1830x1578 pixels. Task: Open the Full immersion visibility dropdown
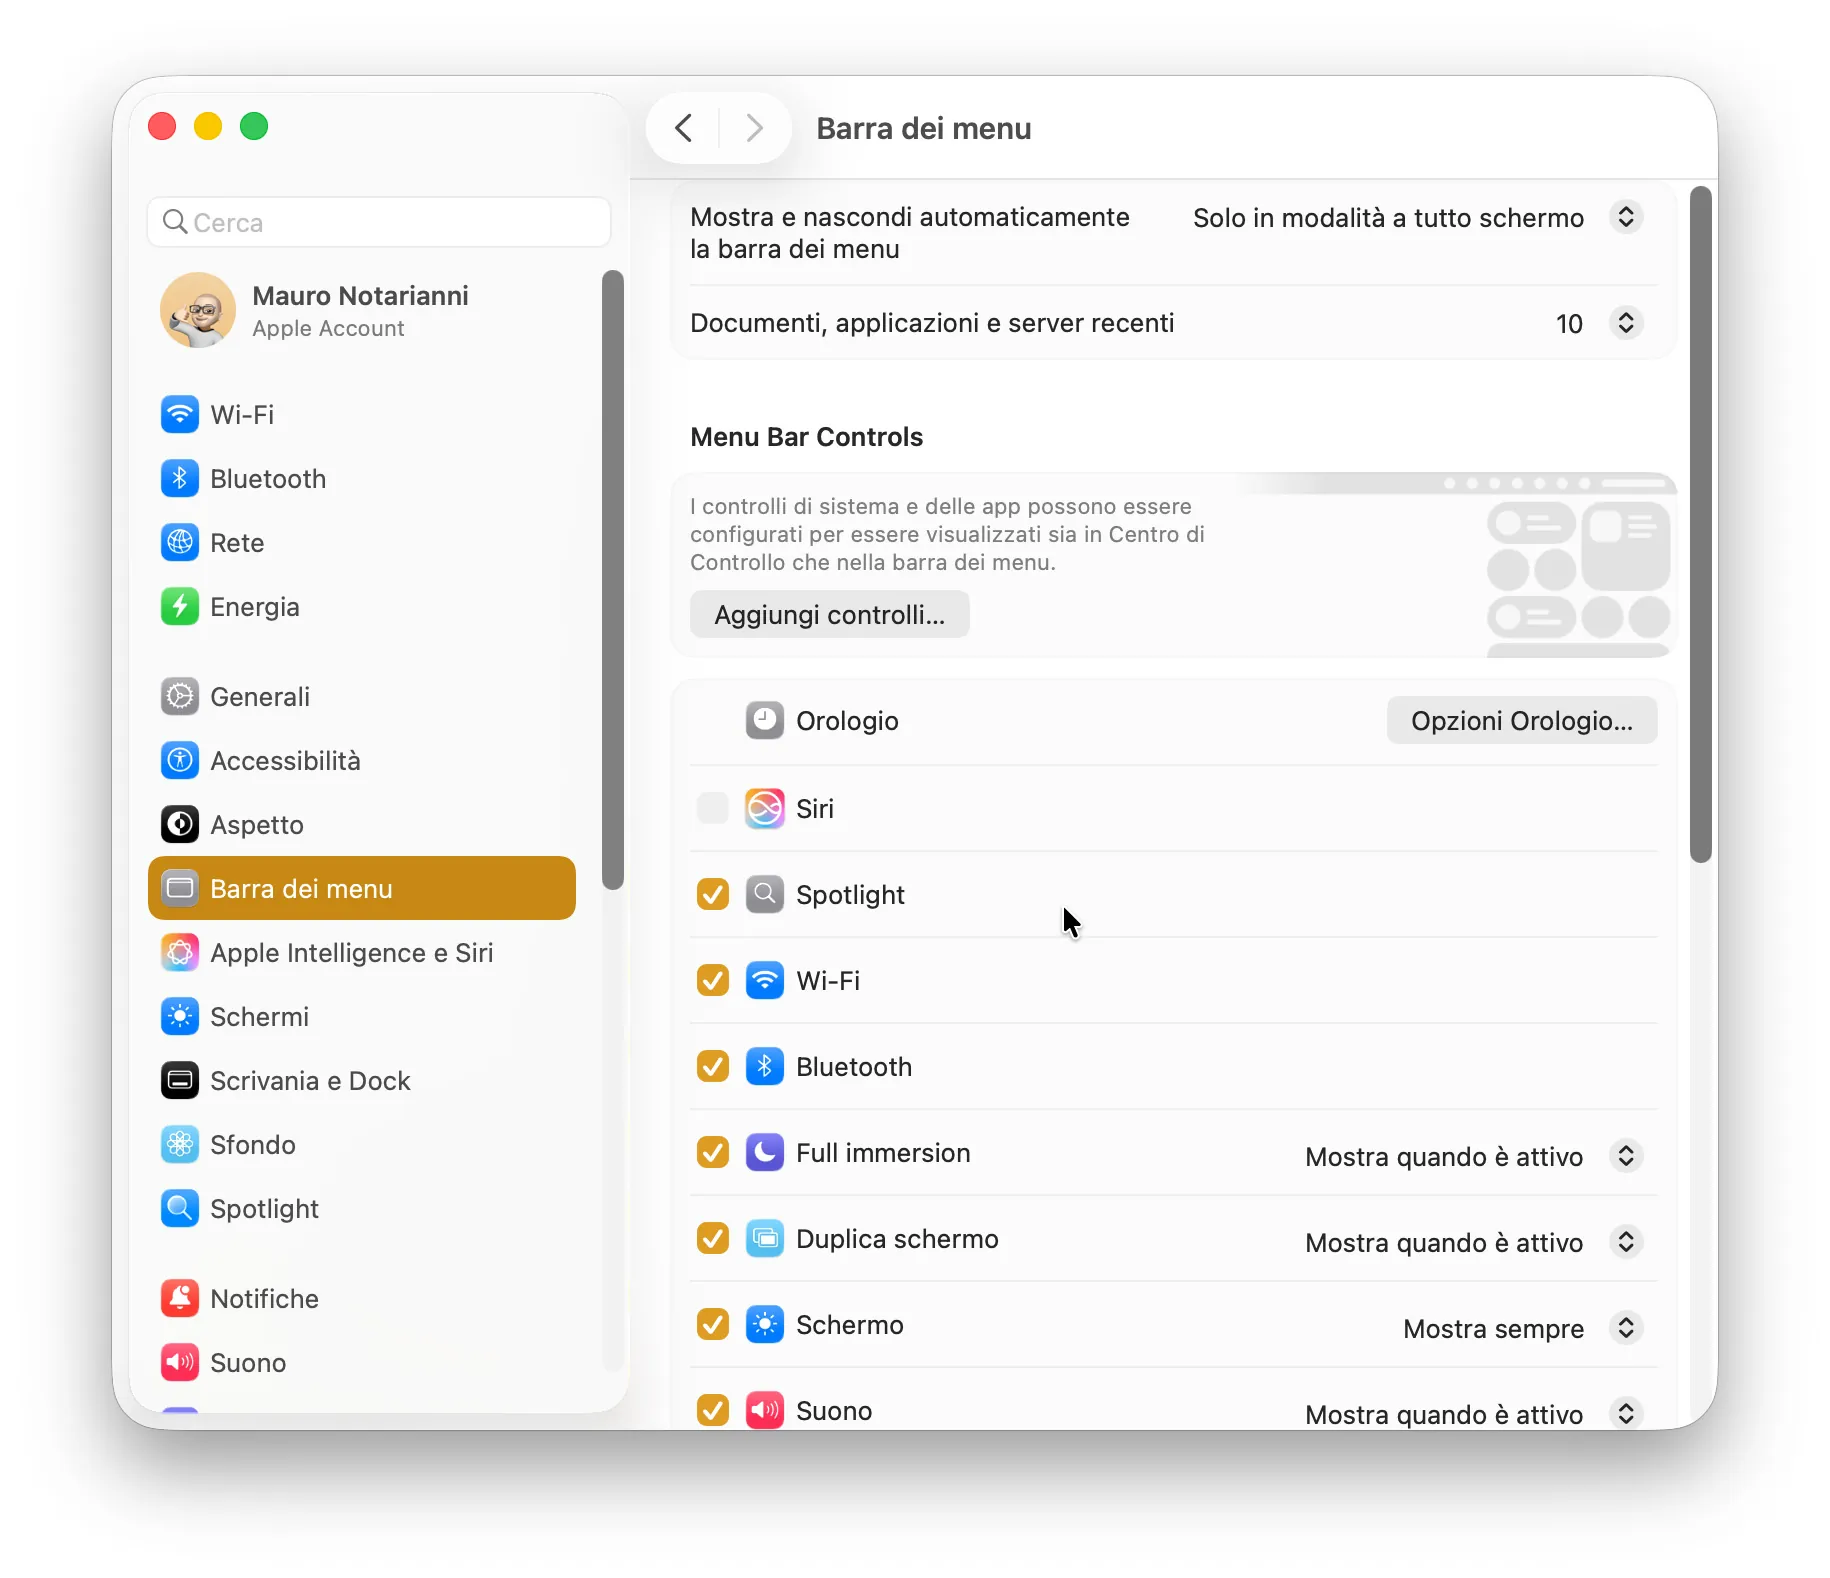click(x=1625, y=1156)
